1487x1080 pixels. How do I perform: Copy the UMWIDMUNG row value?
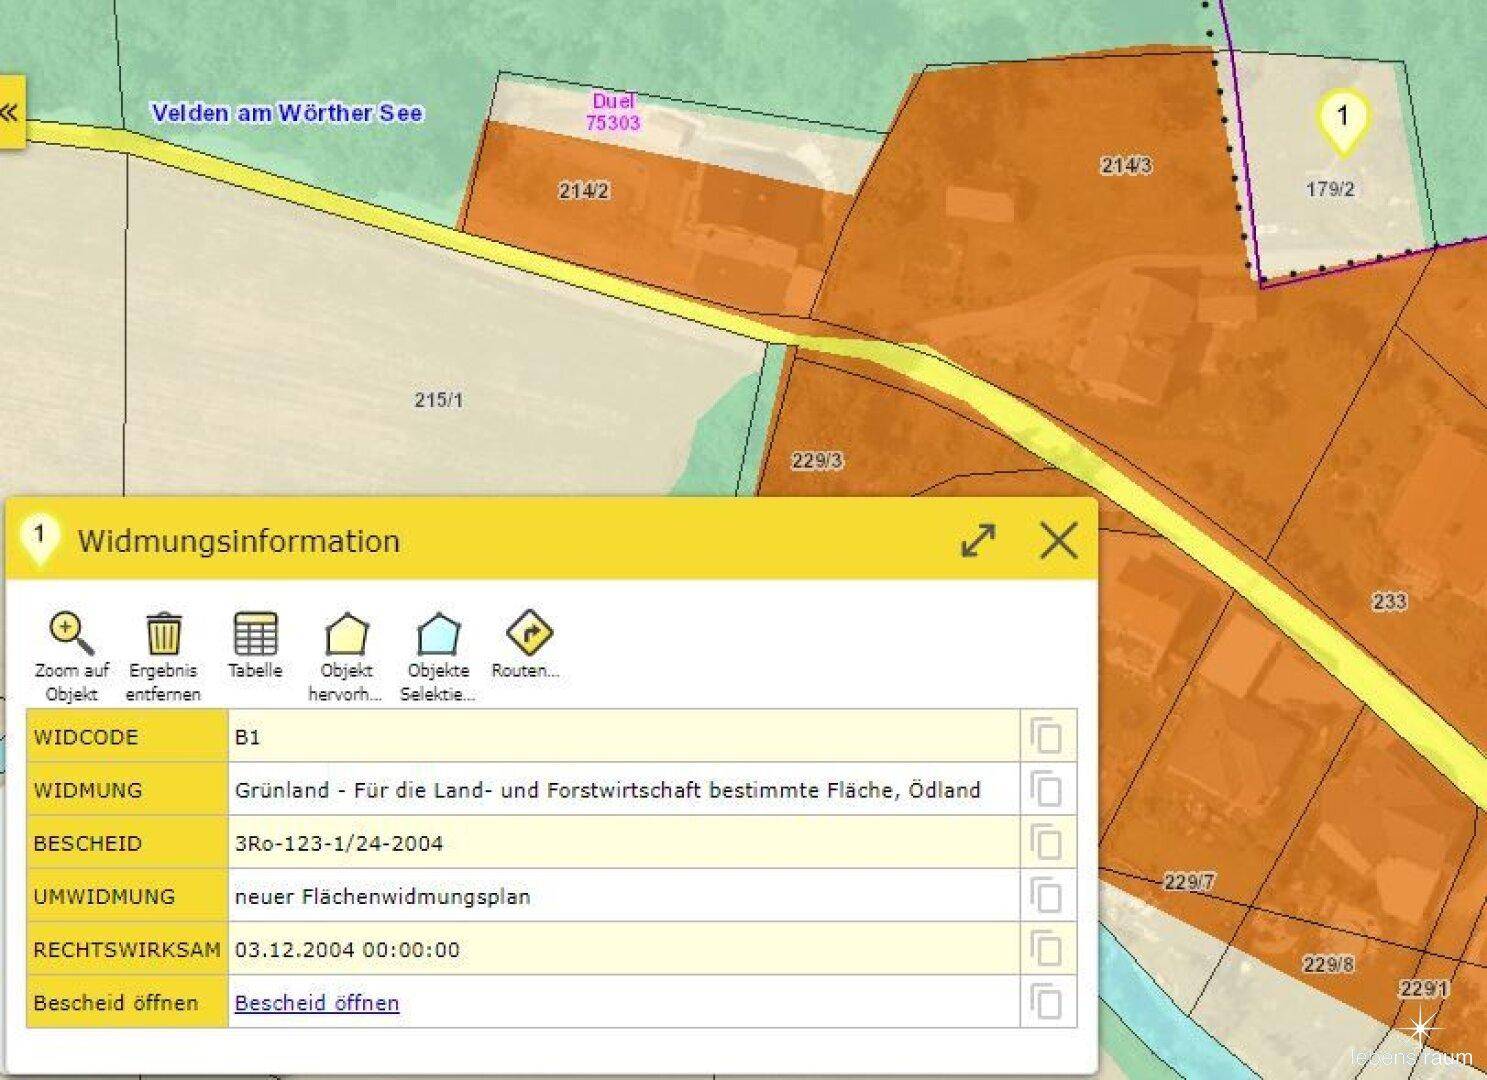pyautogui.click(x=1046, y=896)
